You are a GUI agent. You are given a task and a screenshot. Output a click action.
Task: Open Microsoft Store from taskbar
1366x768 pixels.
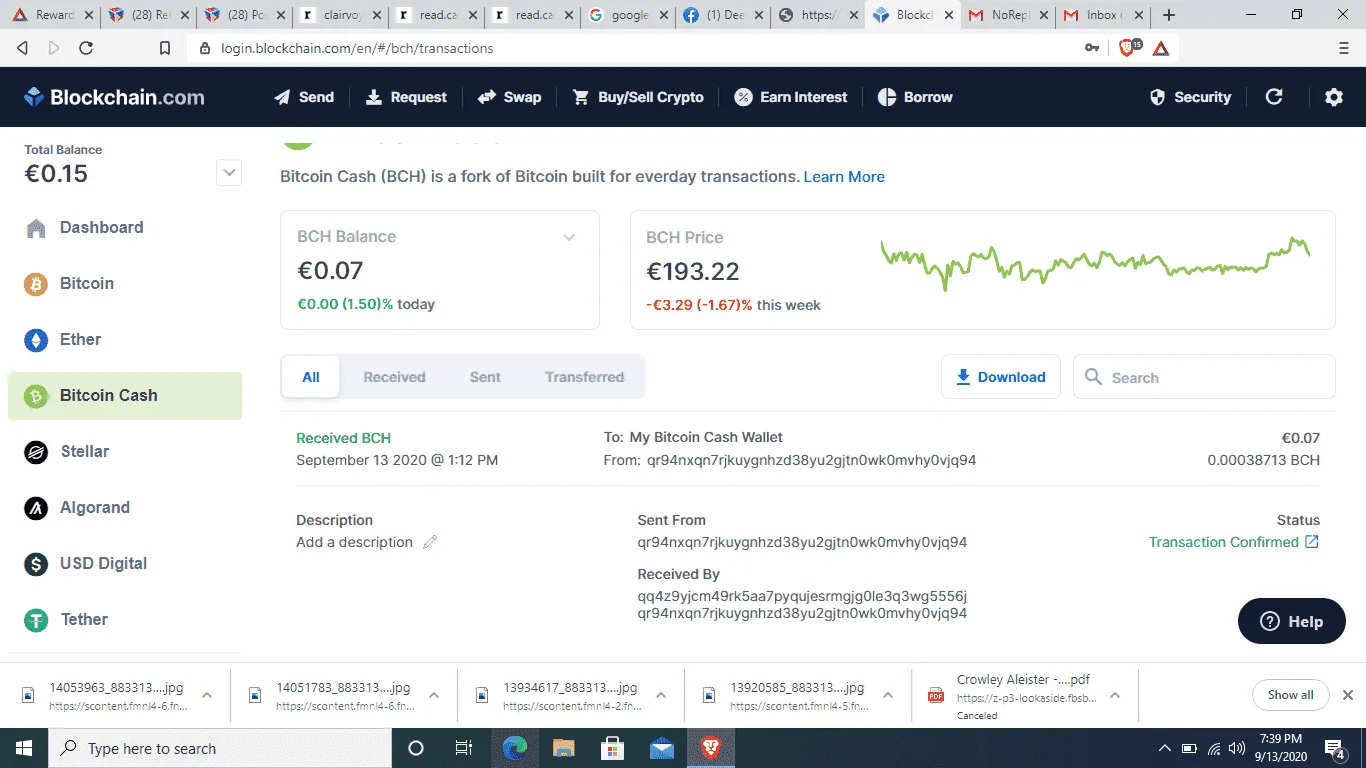[x=613, y=748]
